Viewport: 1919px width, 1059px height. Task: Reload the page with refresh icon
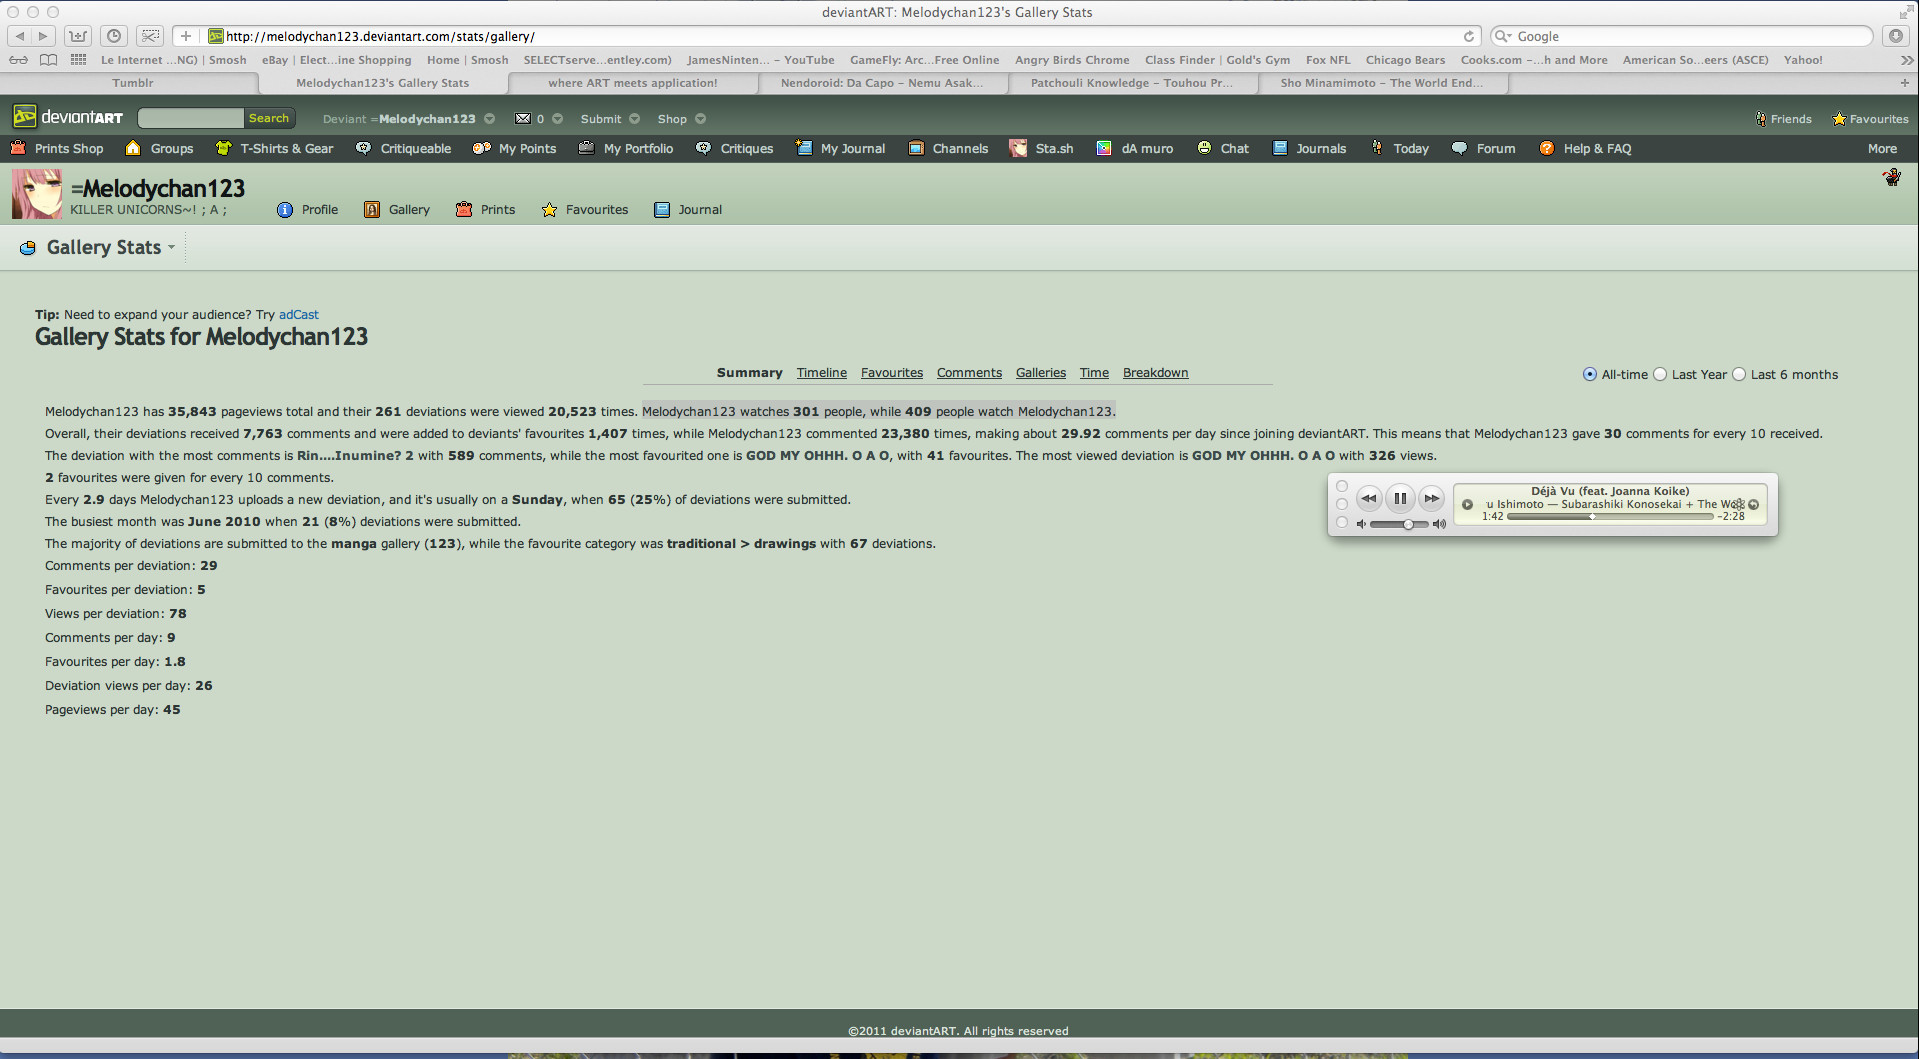1469,36
